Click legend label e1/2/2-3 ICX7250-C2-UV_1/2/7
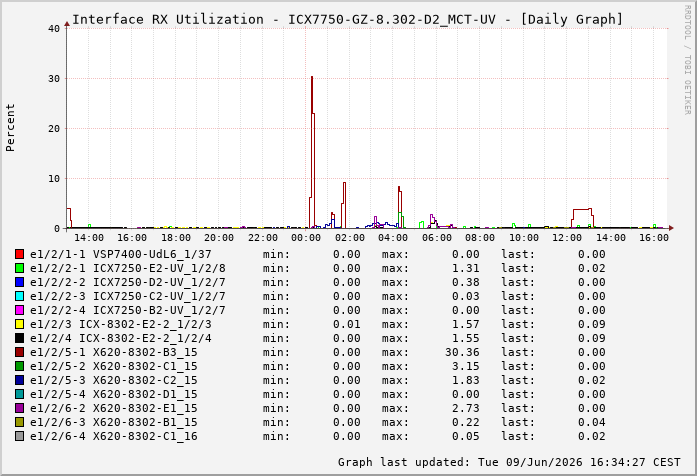 point(128,296)
